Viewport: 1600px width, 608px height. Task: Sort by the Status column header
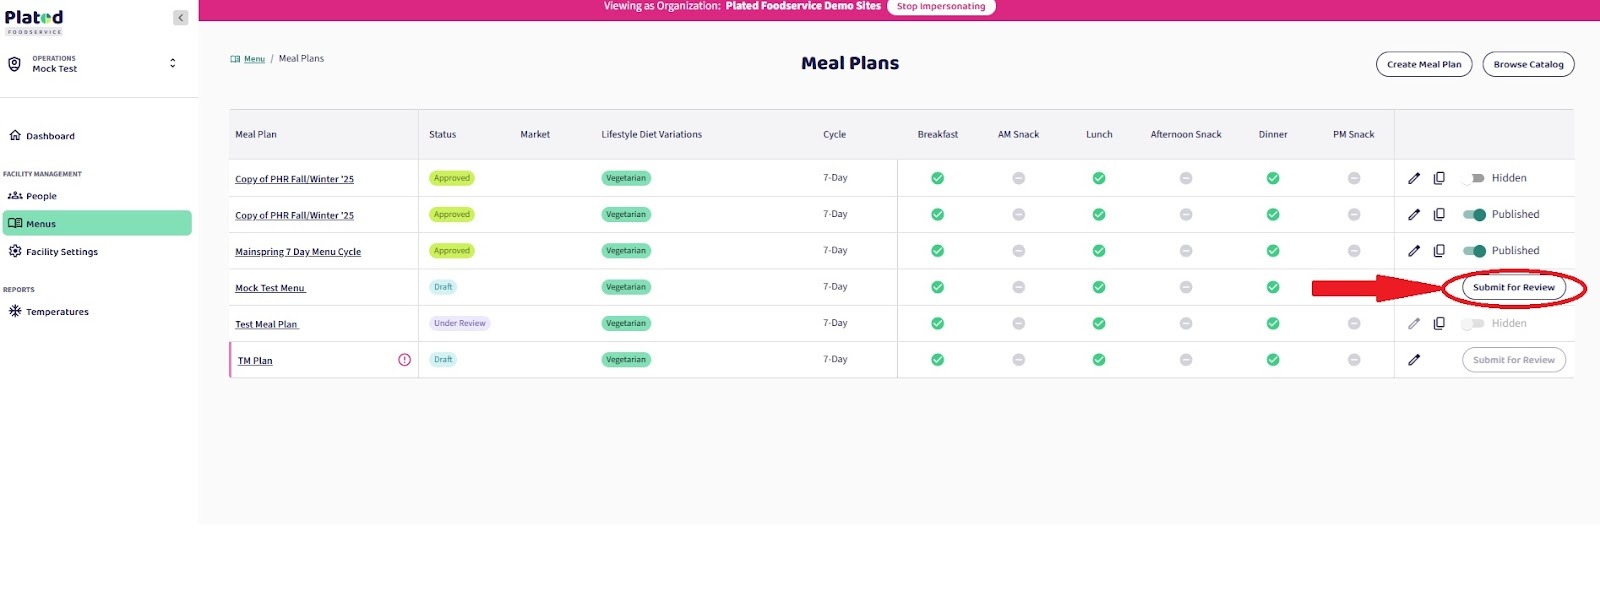442,134
